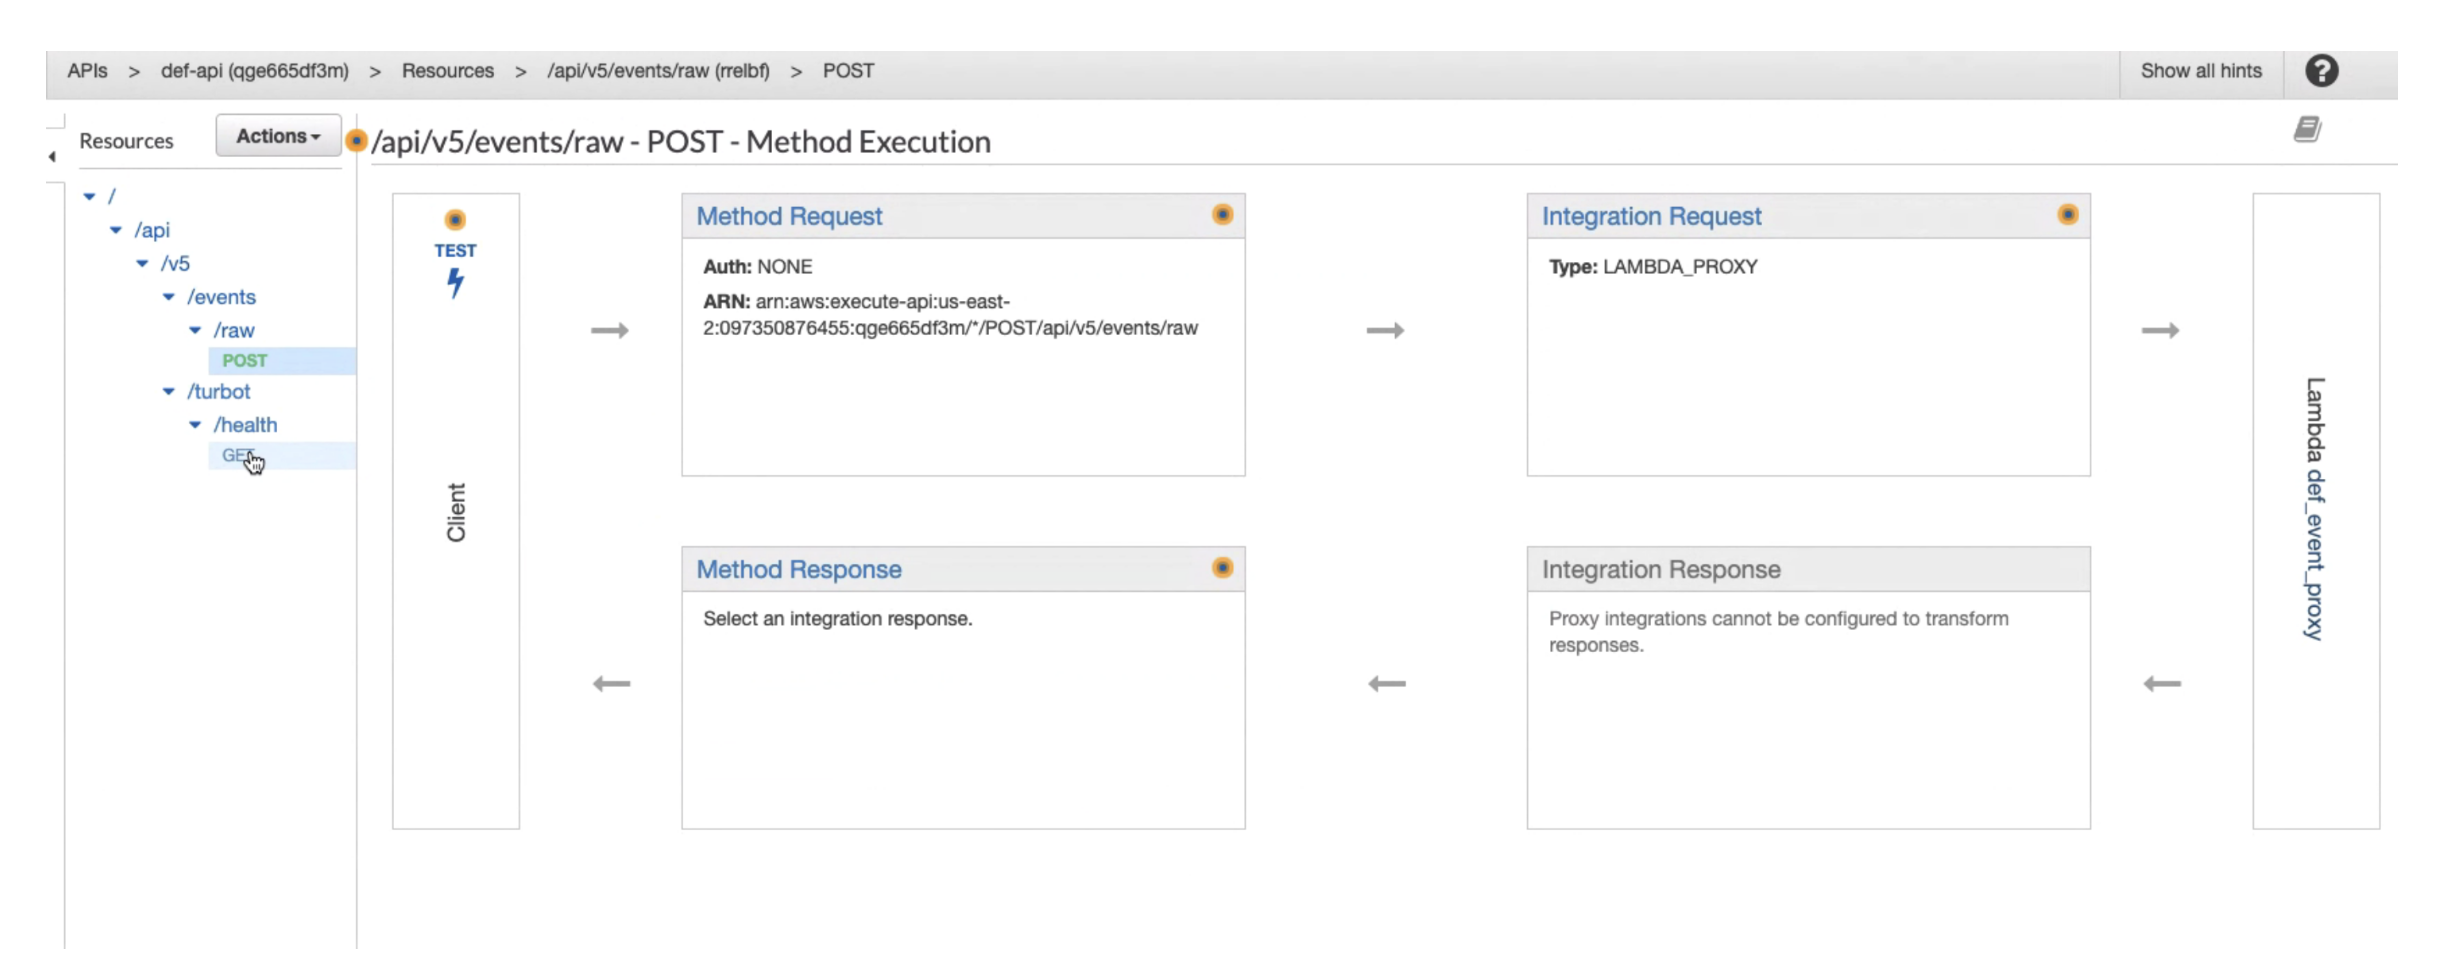Viewport: 2440px width, 970px height.
Task: Click the orange status indicator on Method Request
Action: [1222, 214]
